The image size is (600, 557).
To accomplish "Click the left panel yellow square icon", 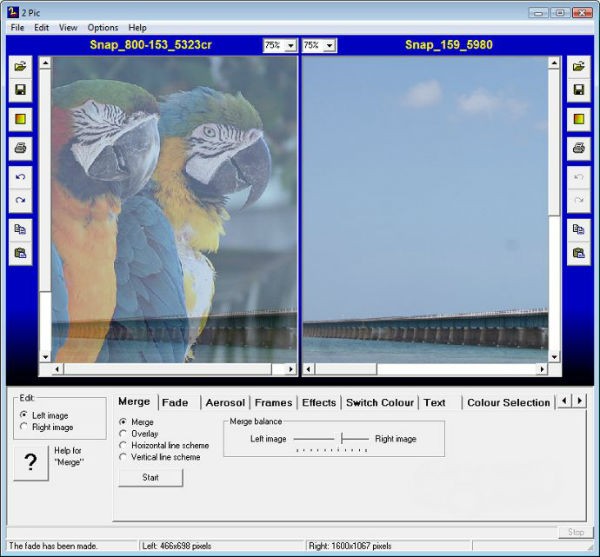I will 21,120.
